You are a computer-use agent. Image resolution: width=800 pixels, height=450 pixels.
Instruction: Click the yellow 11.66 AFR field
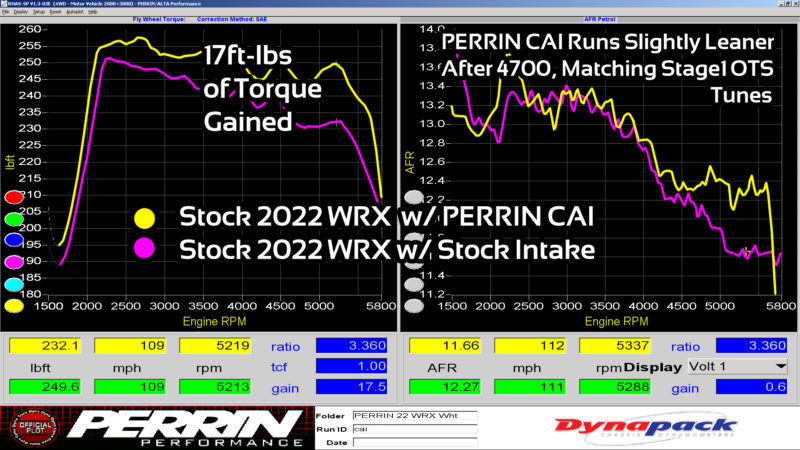pyautogui.click(x=445, y=345)
